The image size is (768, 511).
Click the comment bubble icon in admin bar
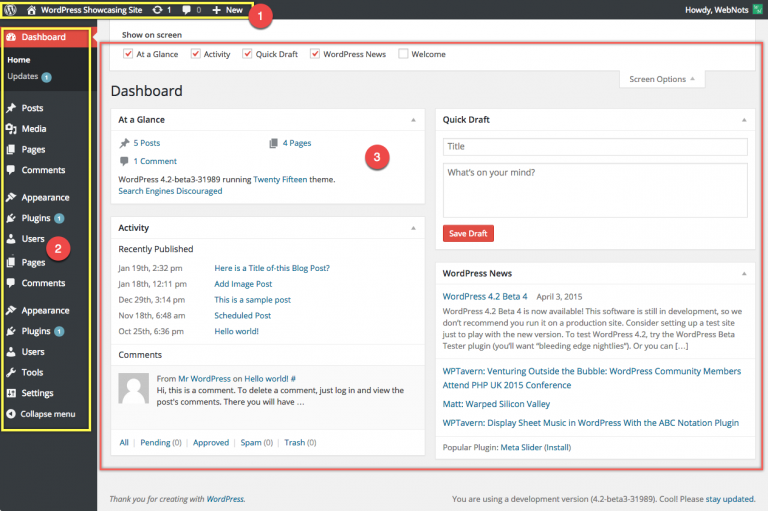click(186, 10)
